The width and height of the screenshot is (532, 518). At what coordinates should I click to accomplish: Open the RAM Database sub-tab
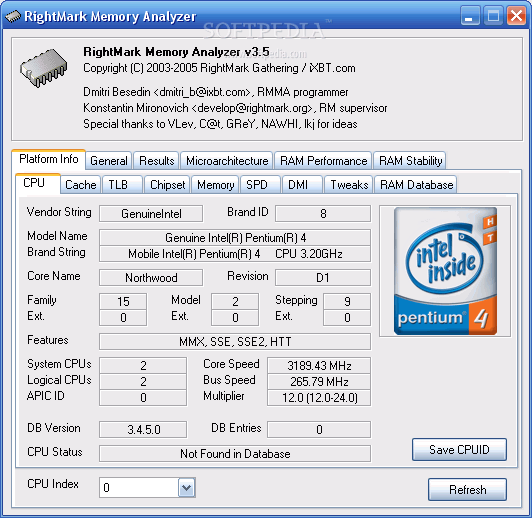[416, 185]
